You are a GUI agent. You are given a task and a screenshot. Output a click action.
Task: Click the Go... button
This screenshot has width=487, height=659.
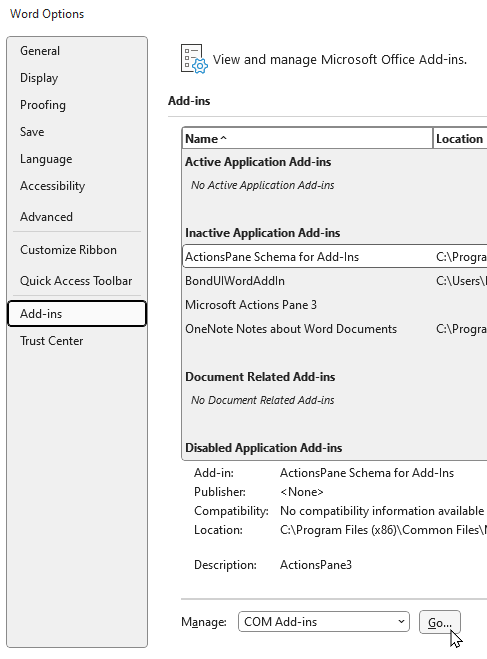440,622
